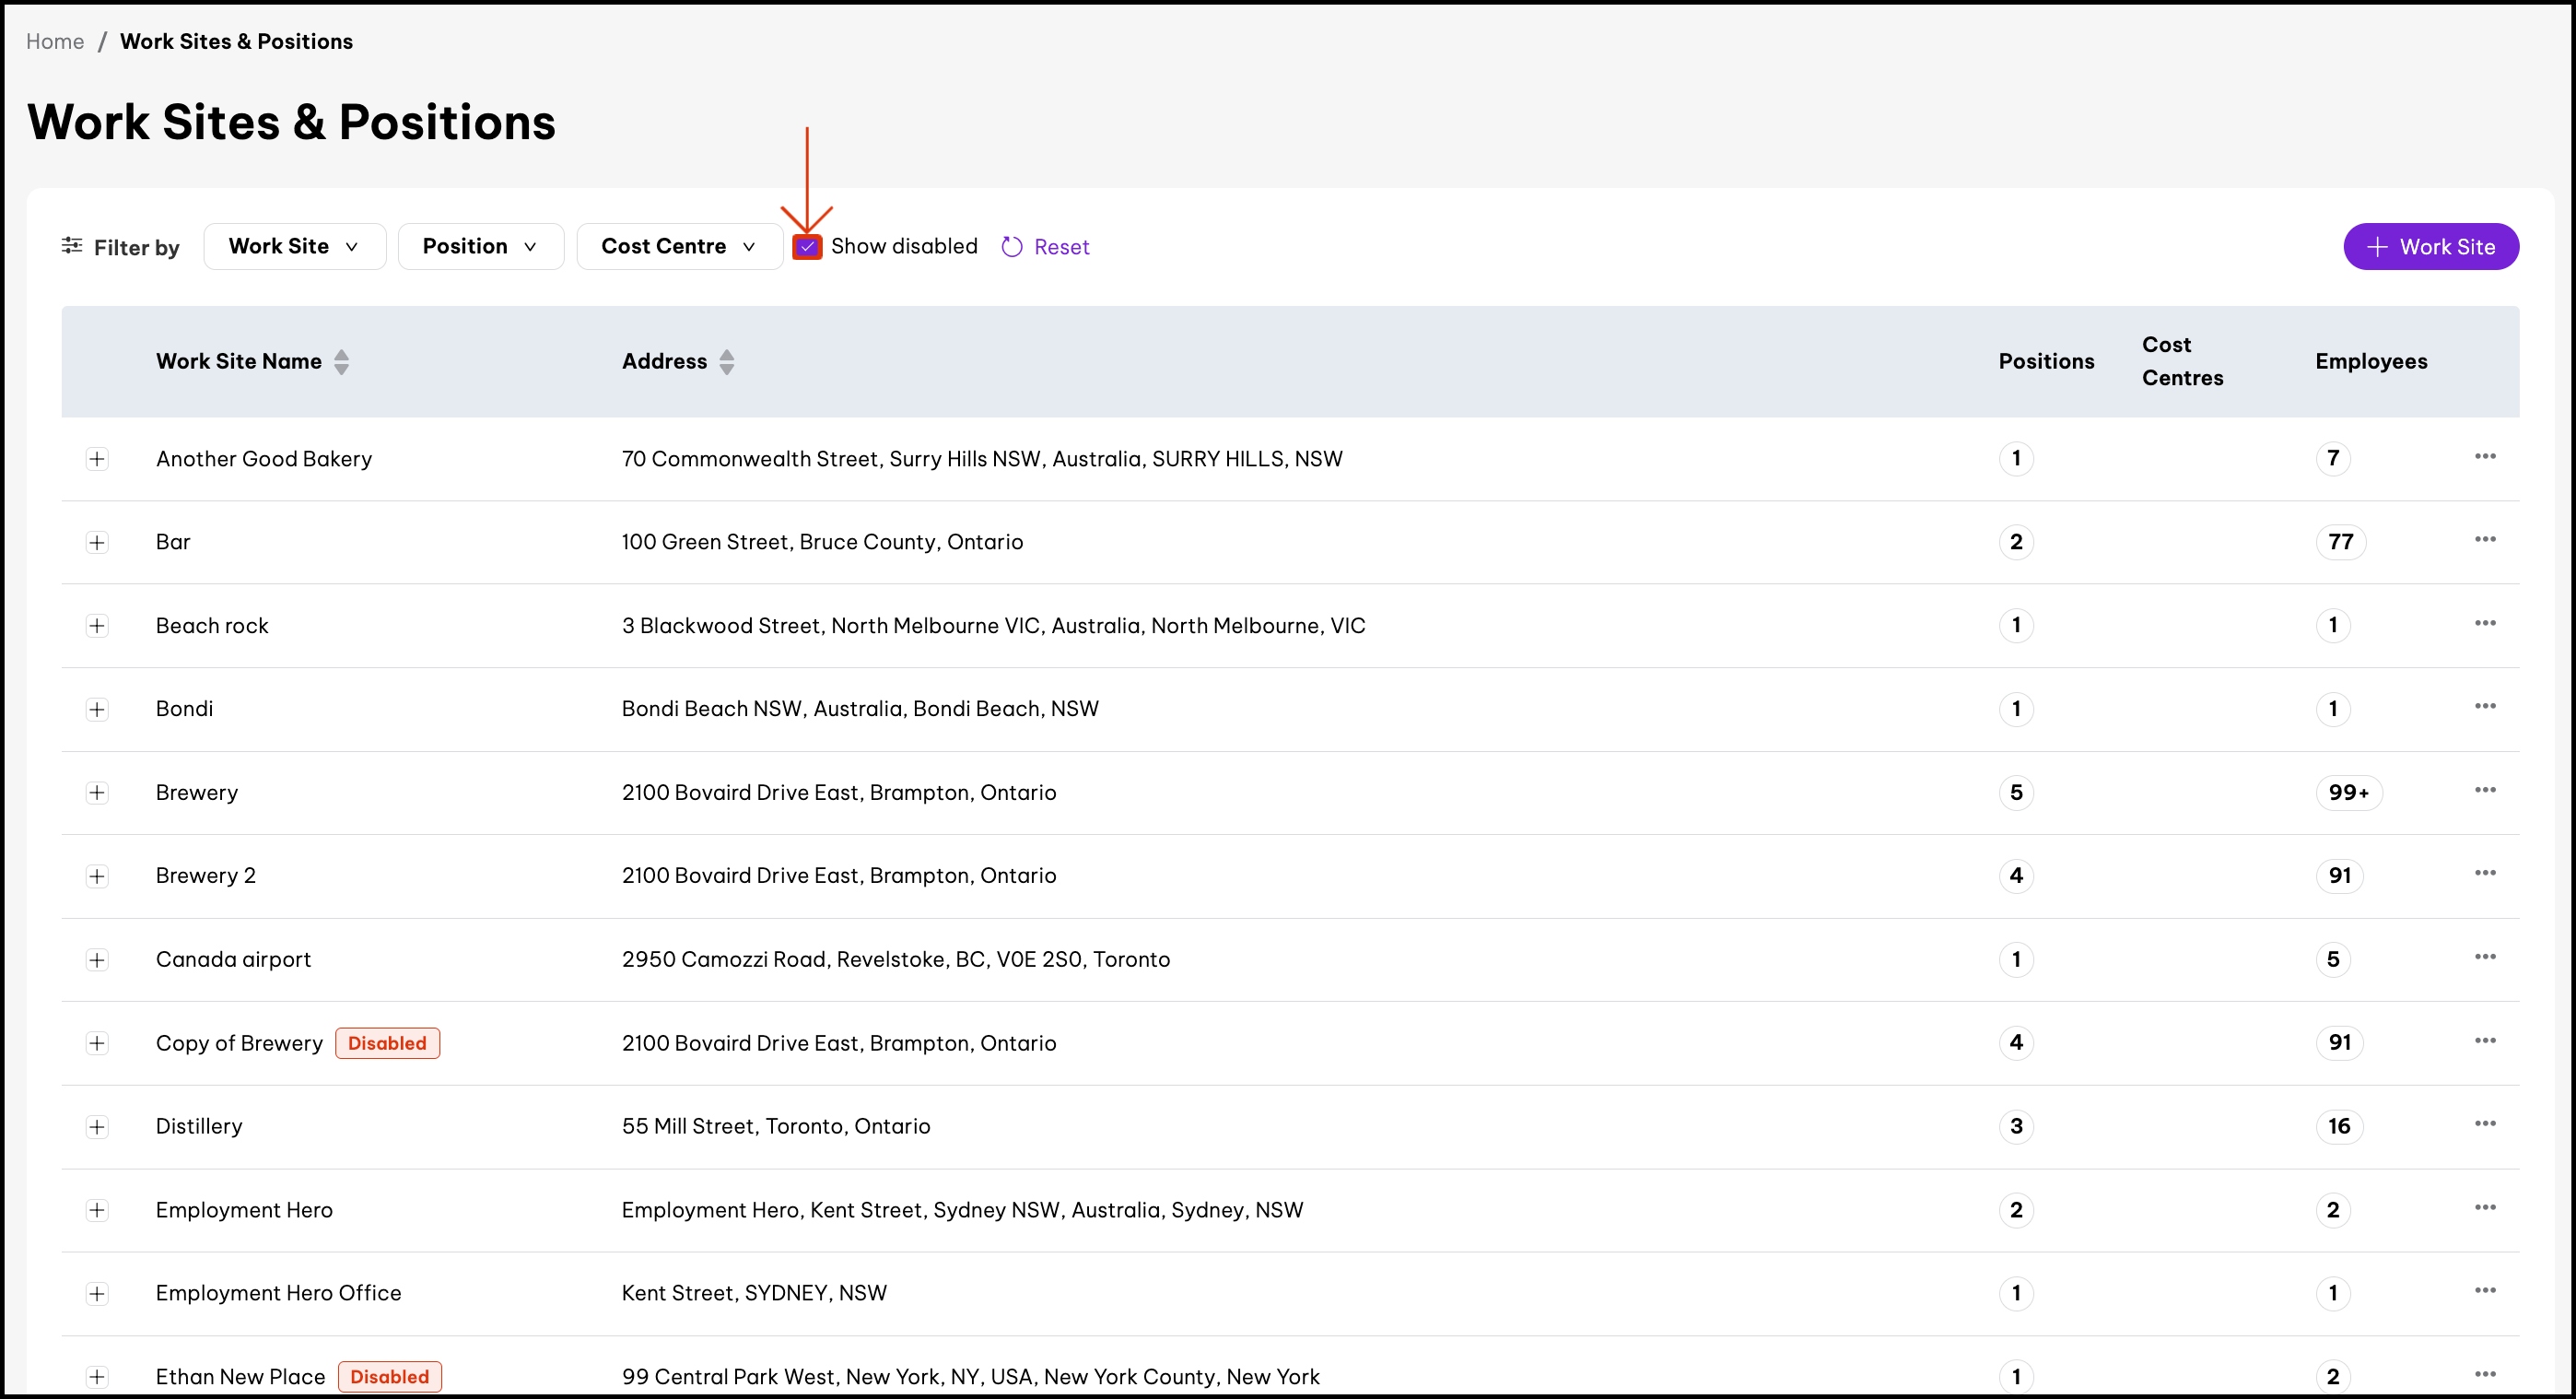
Task: Expand the Copy of Brewery row
Action: (x=97, y=1043)
